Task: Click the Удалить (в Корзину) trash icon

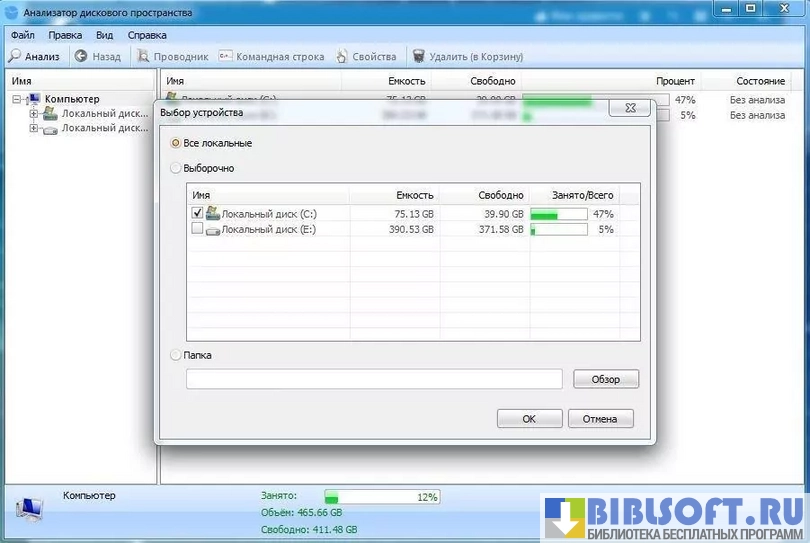Action: pyautogui.click(x=419, y=57)
